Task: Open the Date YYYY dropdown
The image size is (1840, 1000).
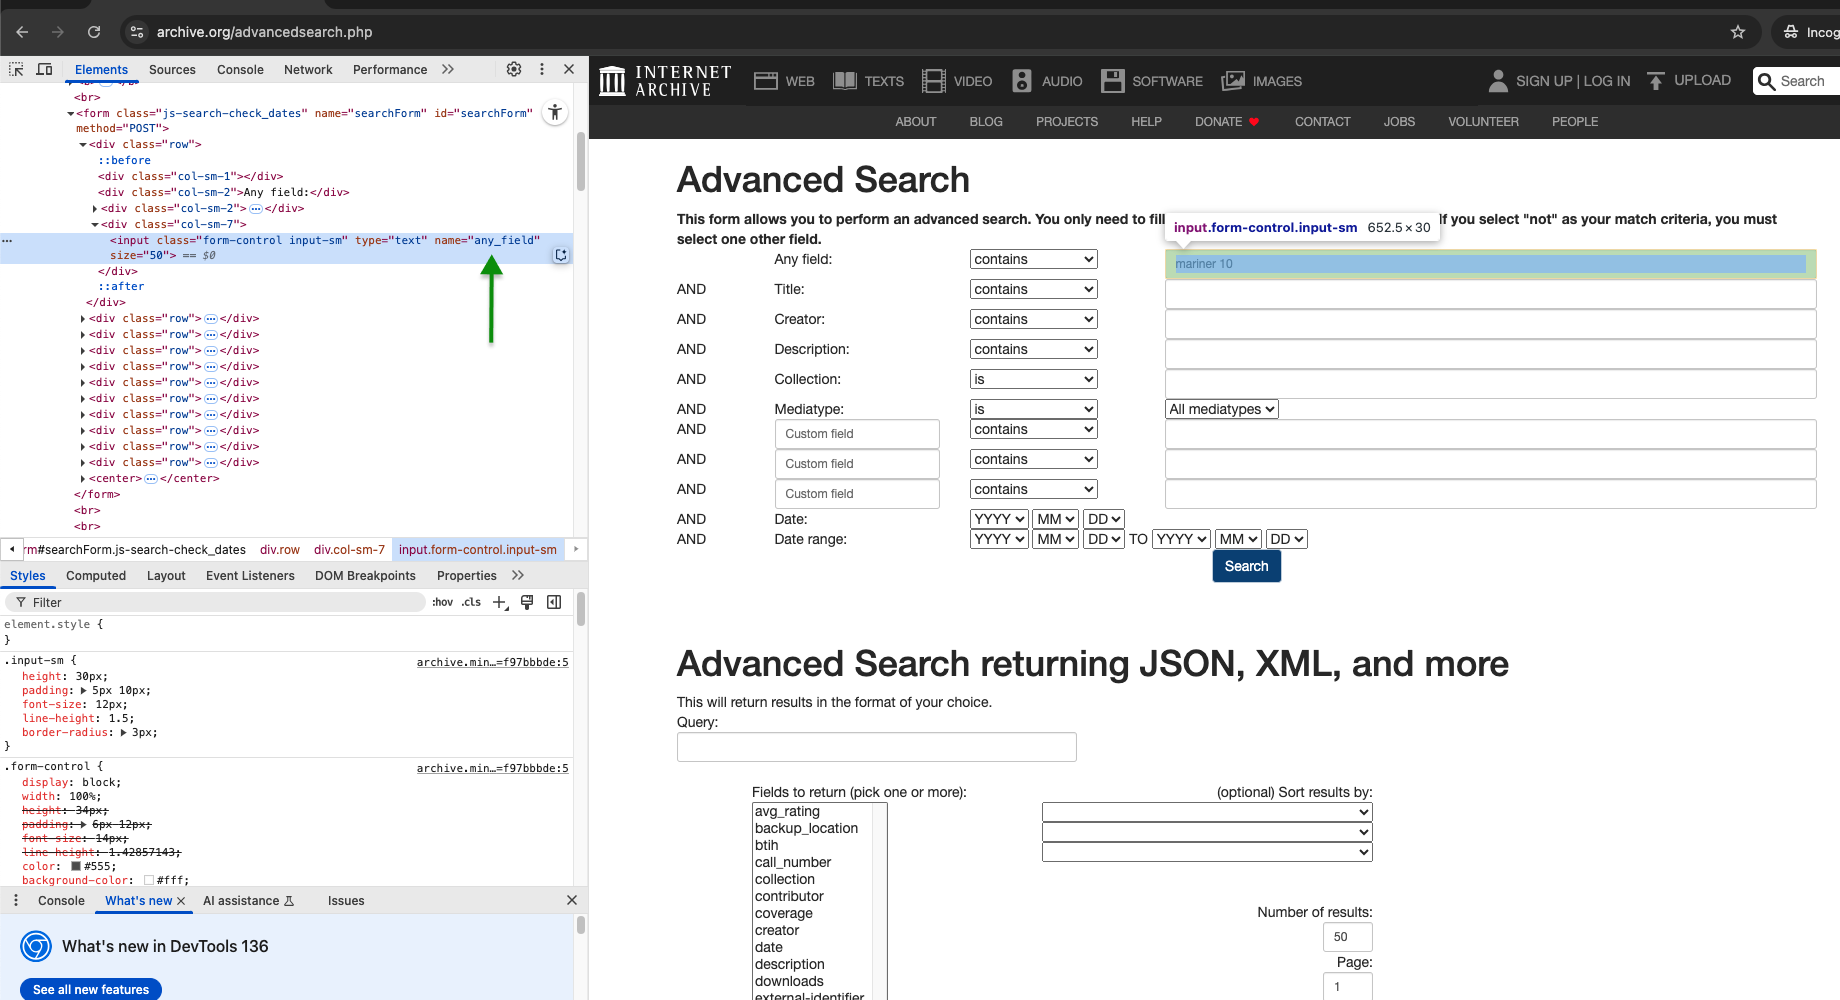Action: tap(998, 519)
